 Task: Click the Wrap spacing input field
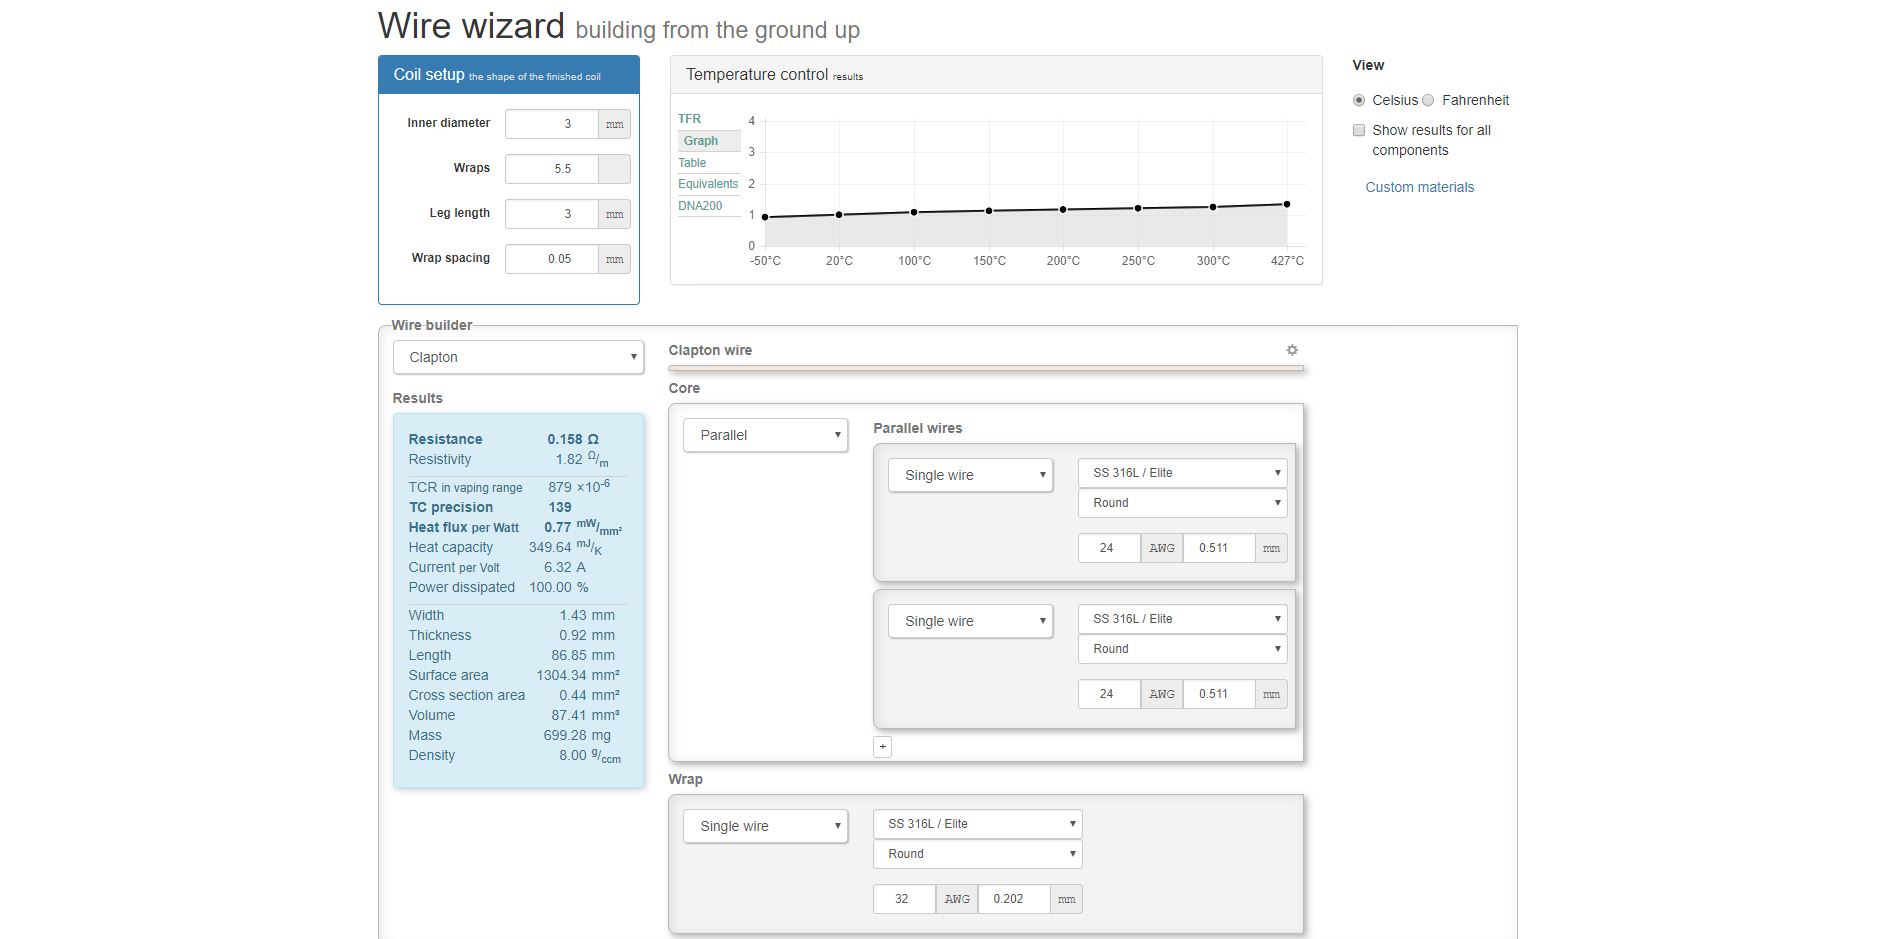(552, 259)
